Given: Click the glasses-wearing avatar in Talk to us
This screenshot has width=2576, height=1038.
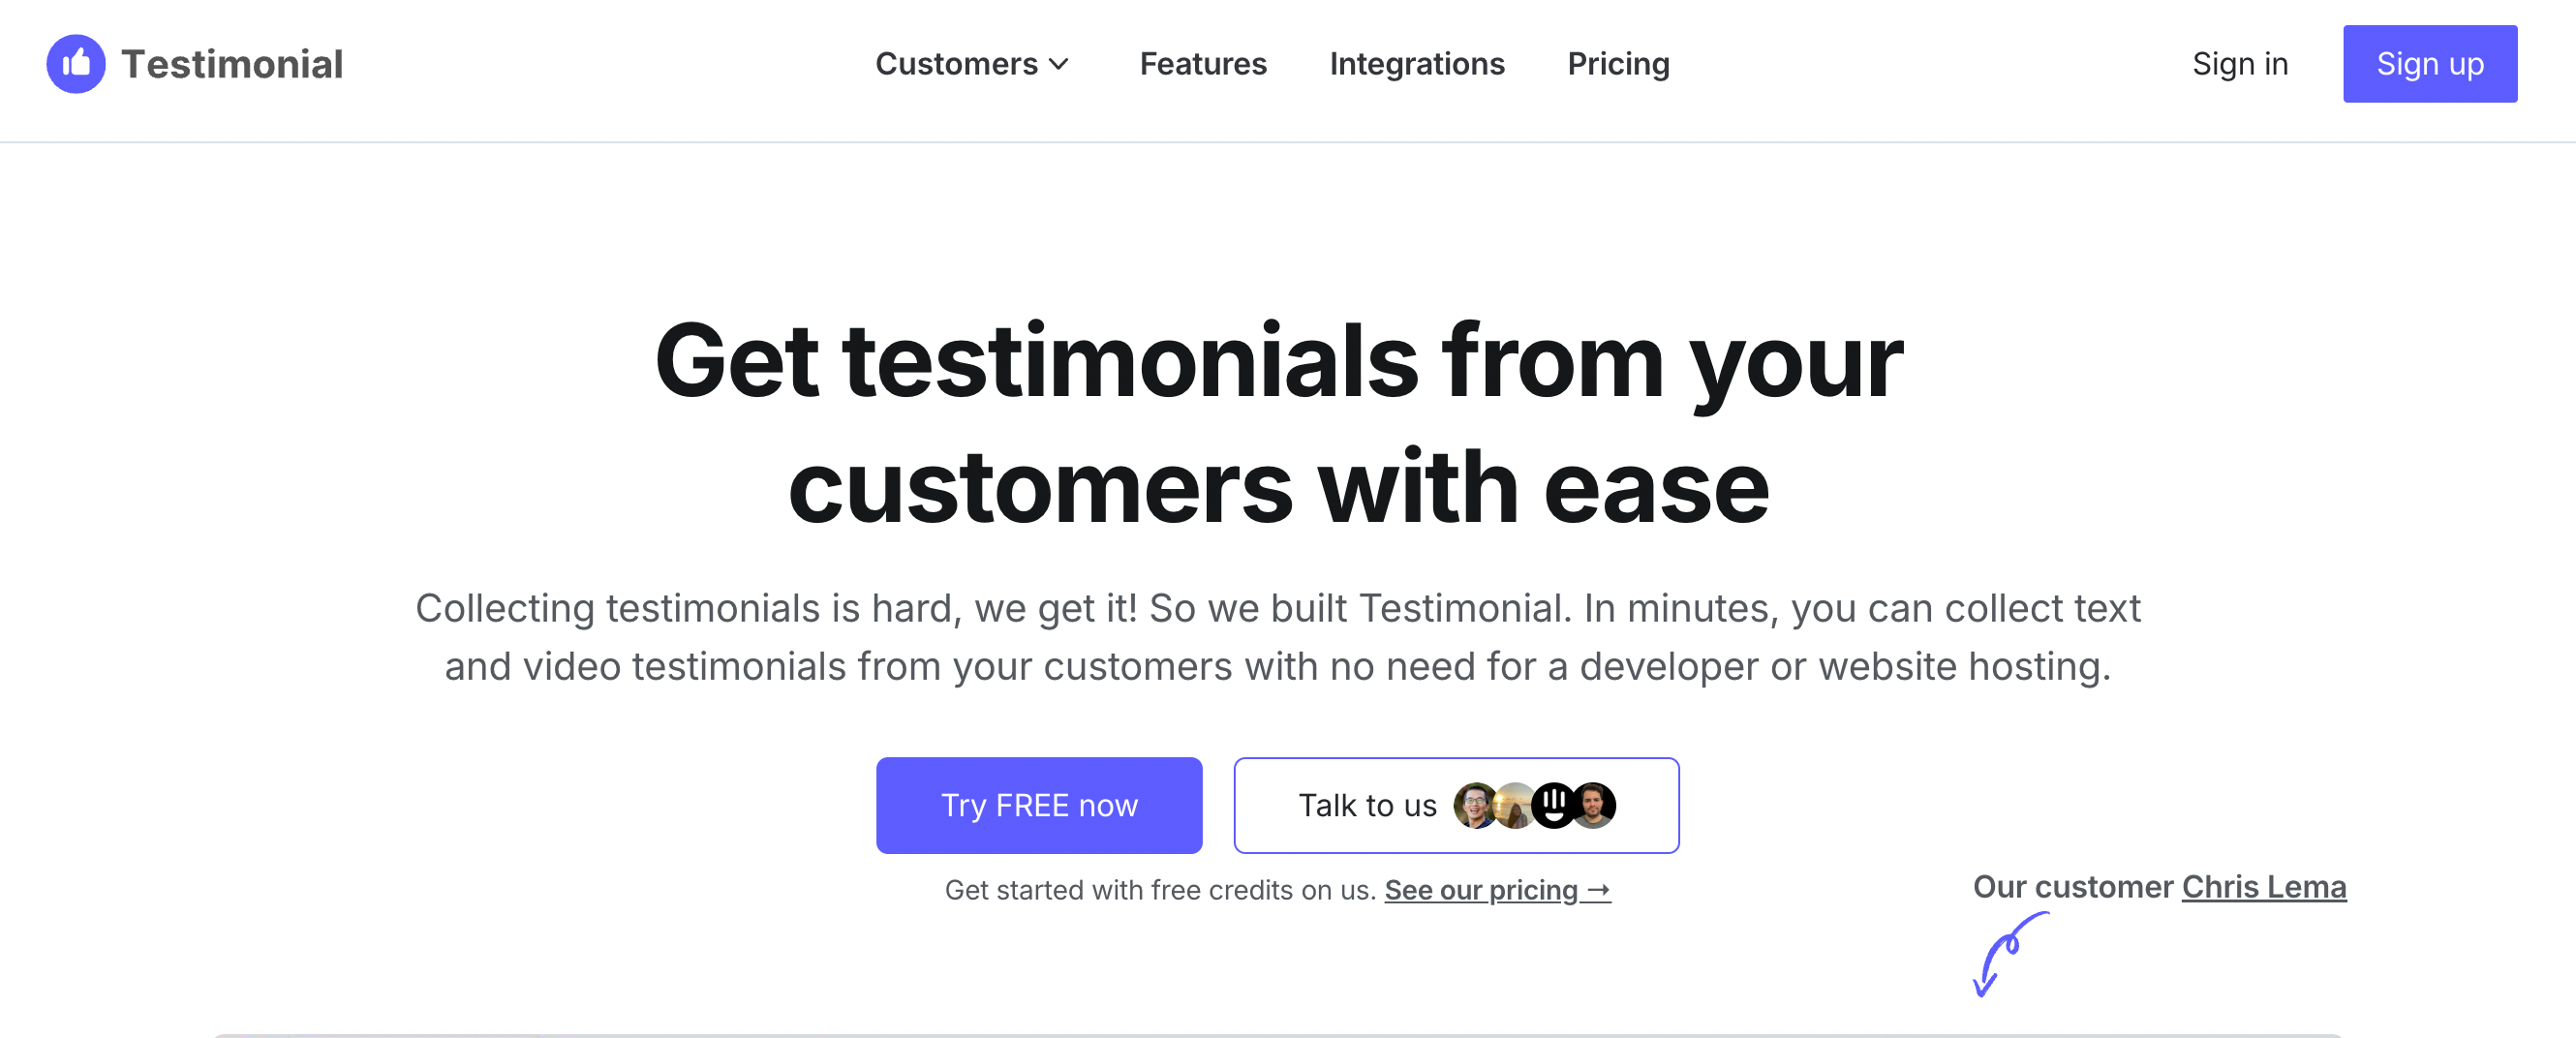Looking at the screenshot, I should (1477, 805).
